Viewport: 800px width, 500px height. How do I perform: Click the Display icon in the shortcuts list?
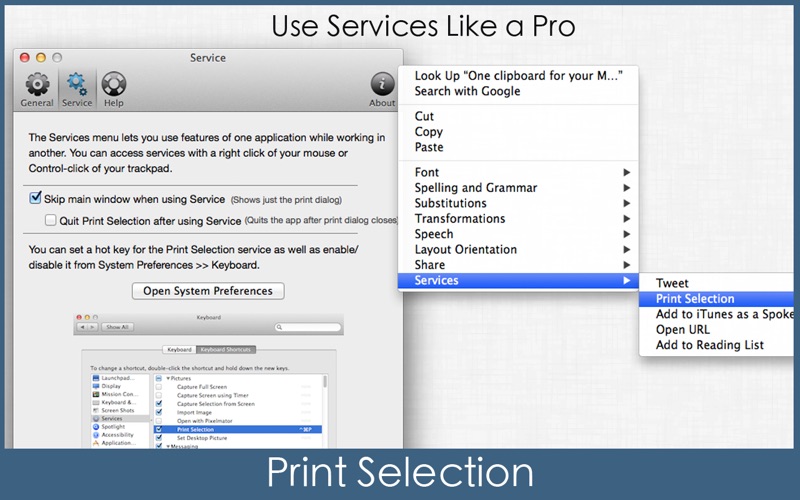(x=96, y=387)
